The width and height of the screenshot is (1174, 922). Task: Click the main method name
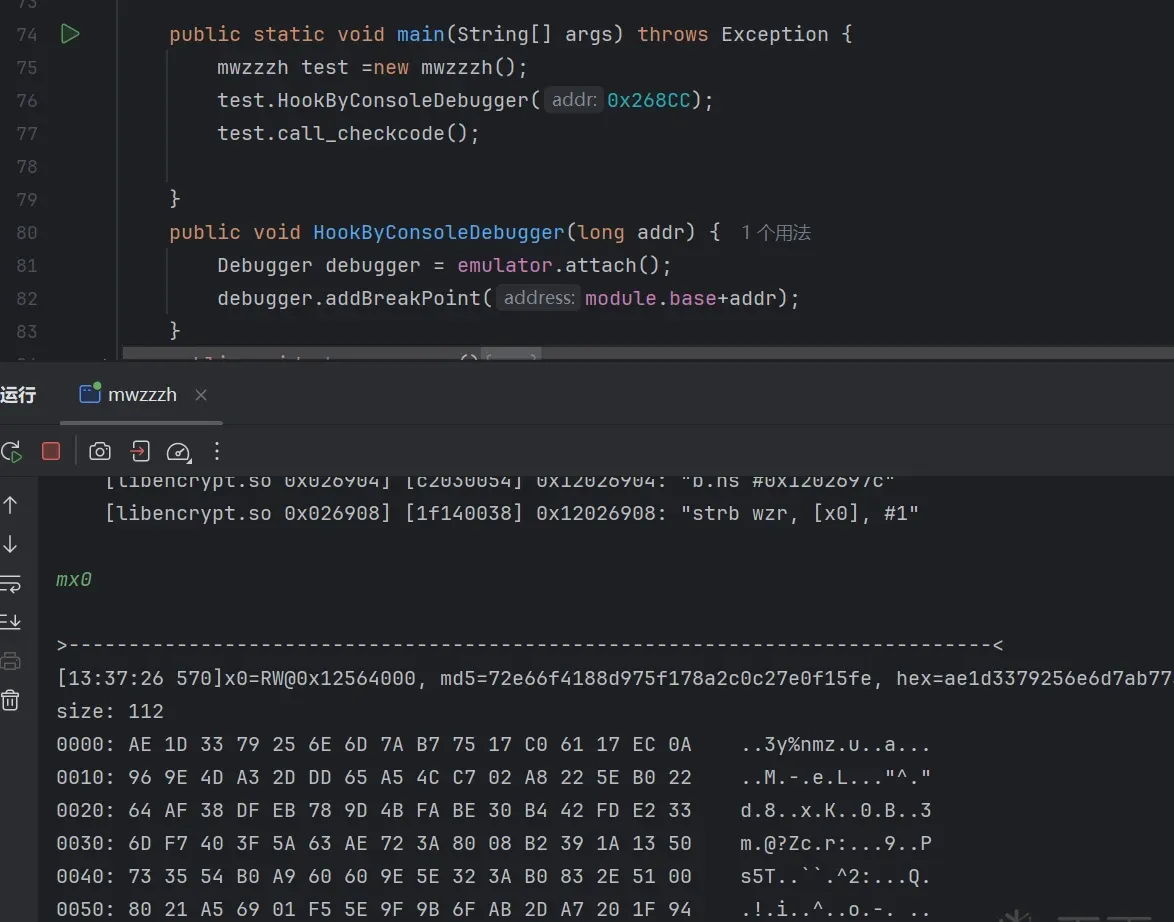pyautogui.click(x=421, y=34)
